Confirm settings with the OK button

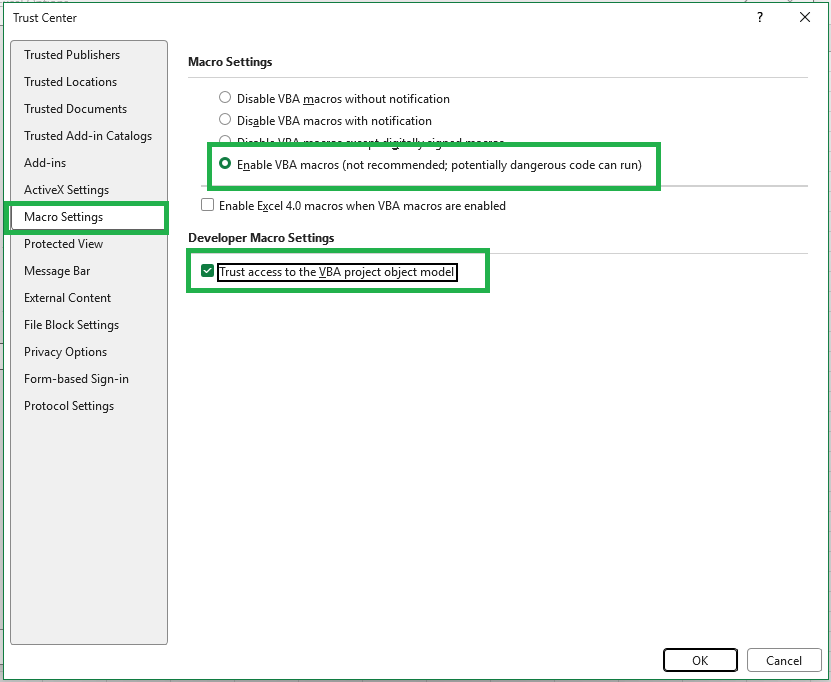pyautogui.click(x=700, y=660)
